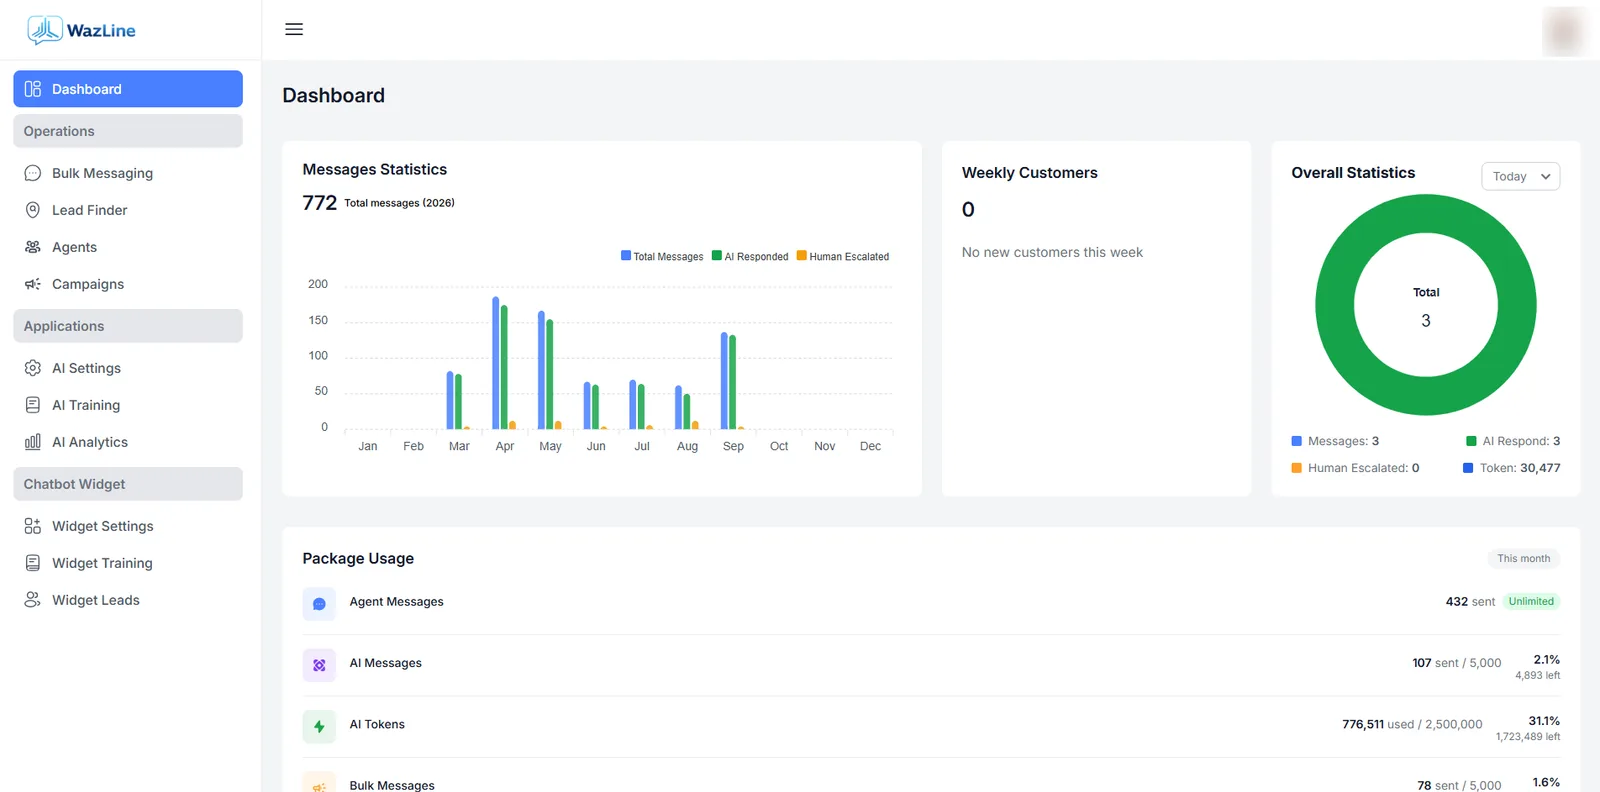Click the AI Respond: 3 legend entry
This screenshot has width=1600, height=792.
[x=1513, y=441]
